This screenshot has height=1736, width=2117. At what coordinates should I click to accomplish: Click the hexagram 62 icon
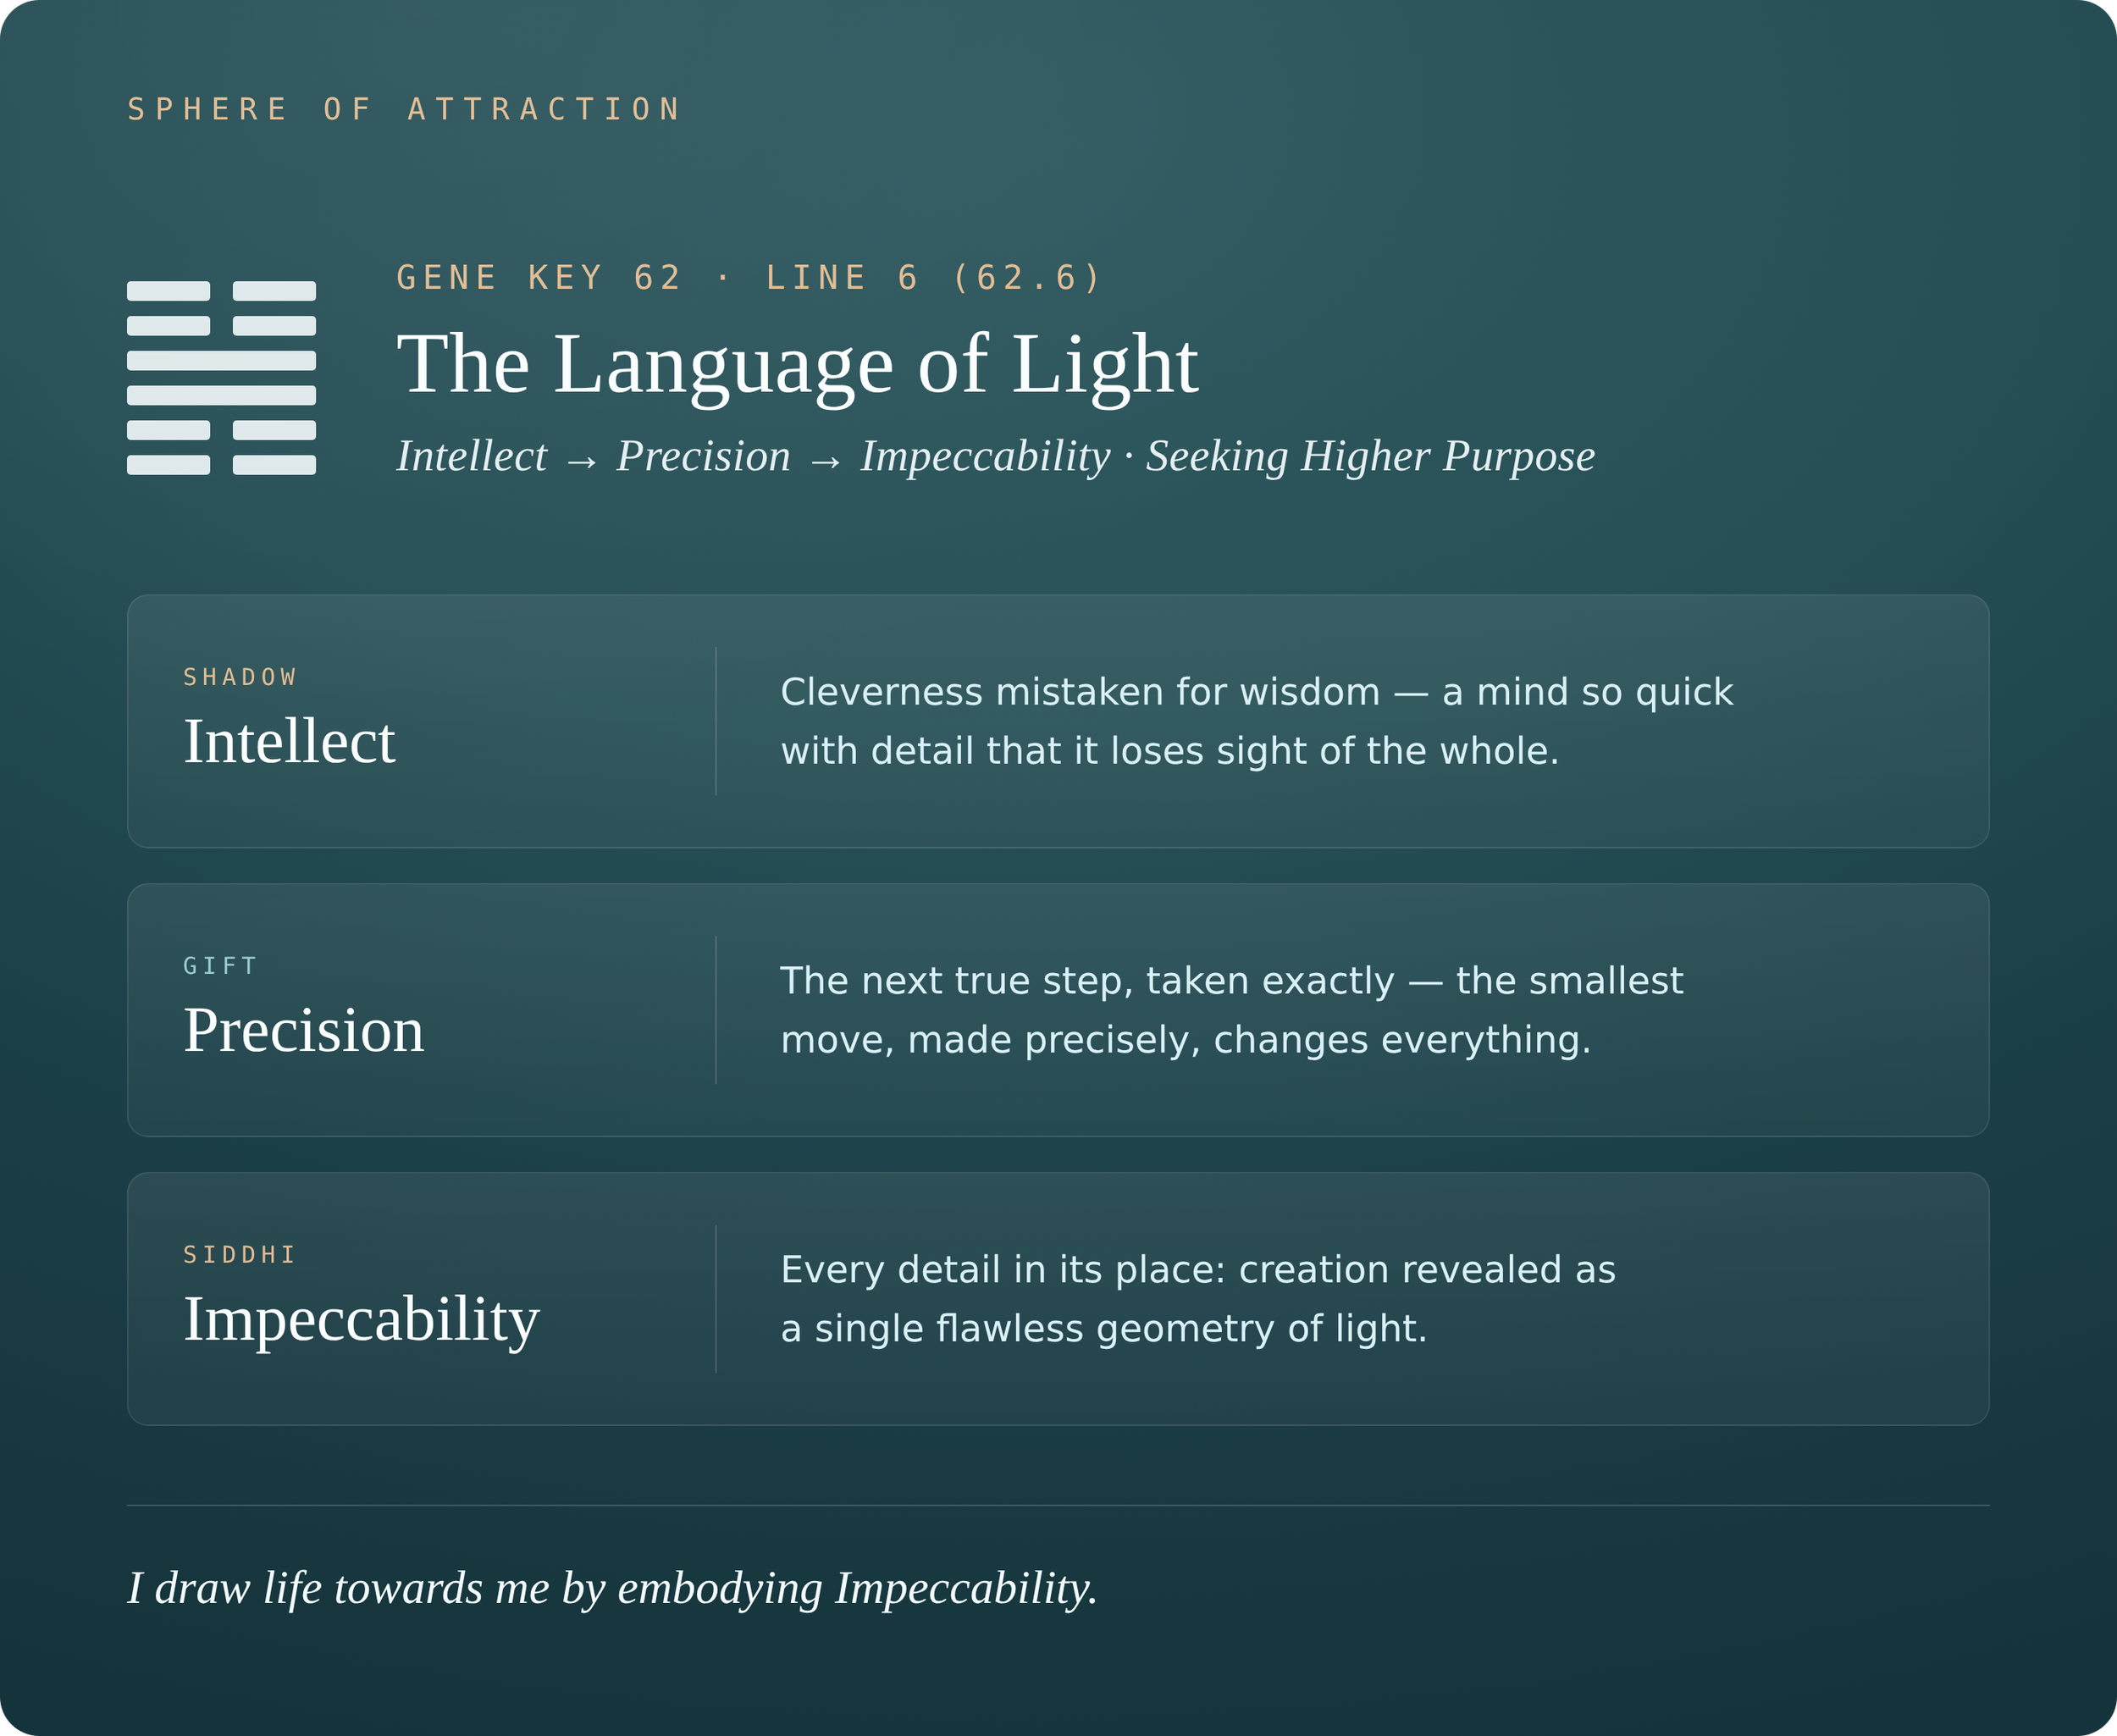pos(221,378)
